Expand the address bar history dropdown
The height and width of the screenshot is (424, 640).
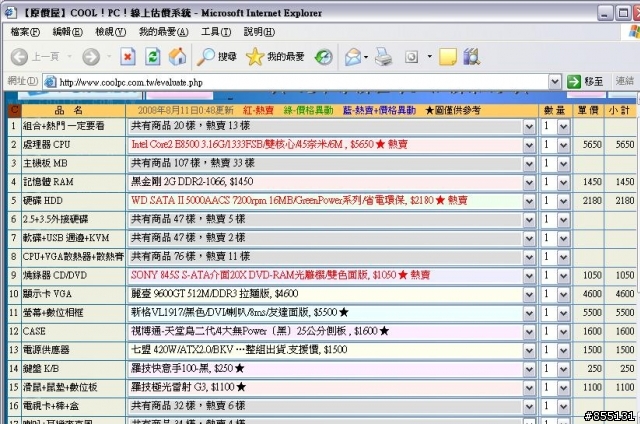(x=554, y=82)
